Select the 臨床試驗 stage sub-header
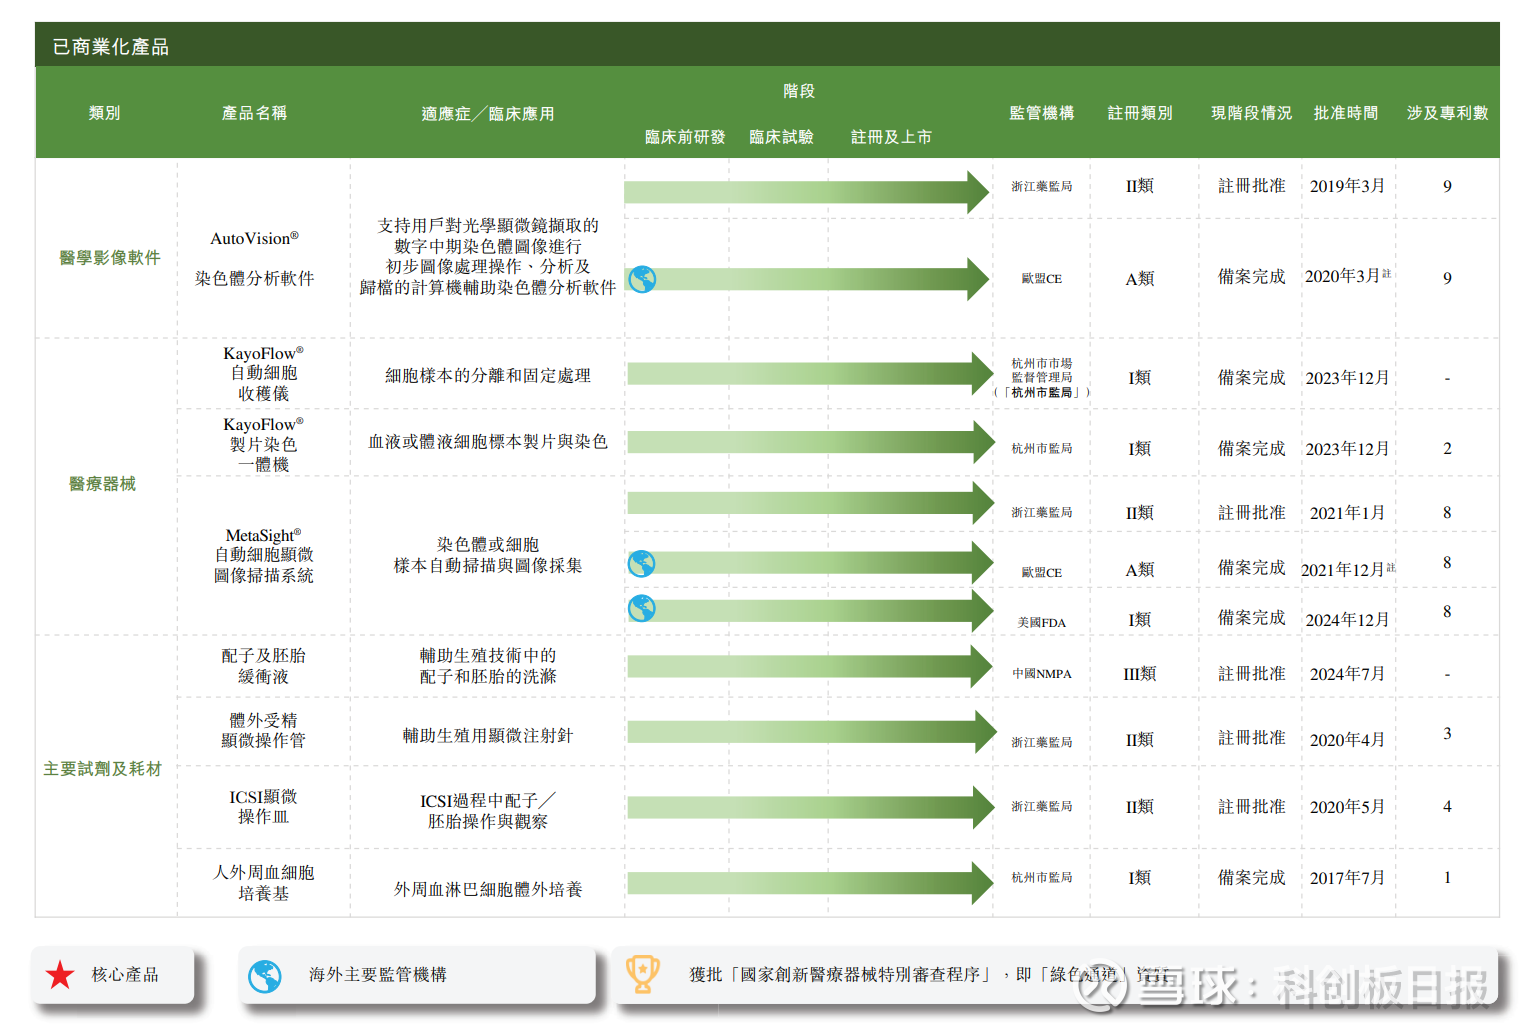The width and height of the screenshot is (1534, 1036). 781,137
